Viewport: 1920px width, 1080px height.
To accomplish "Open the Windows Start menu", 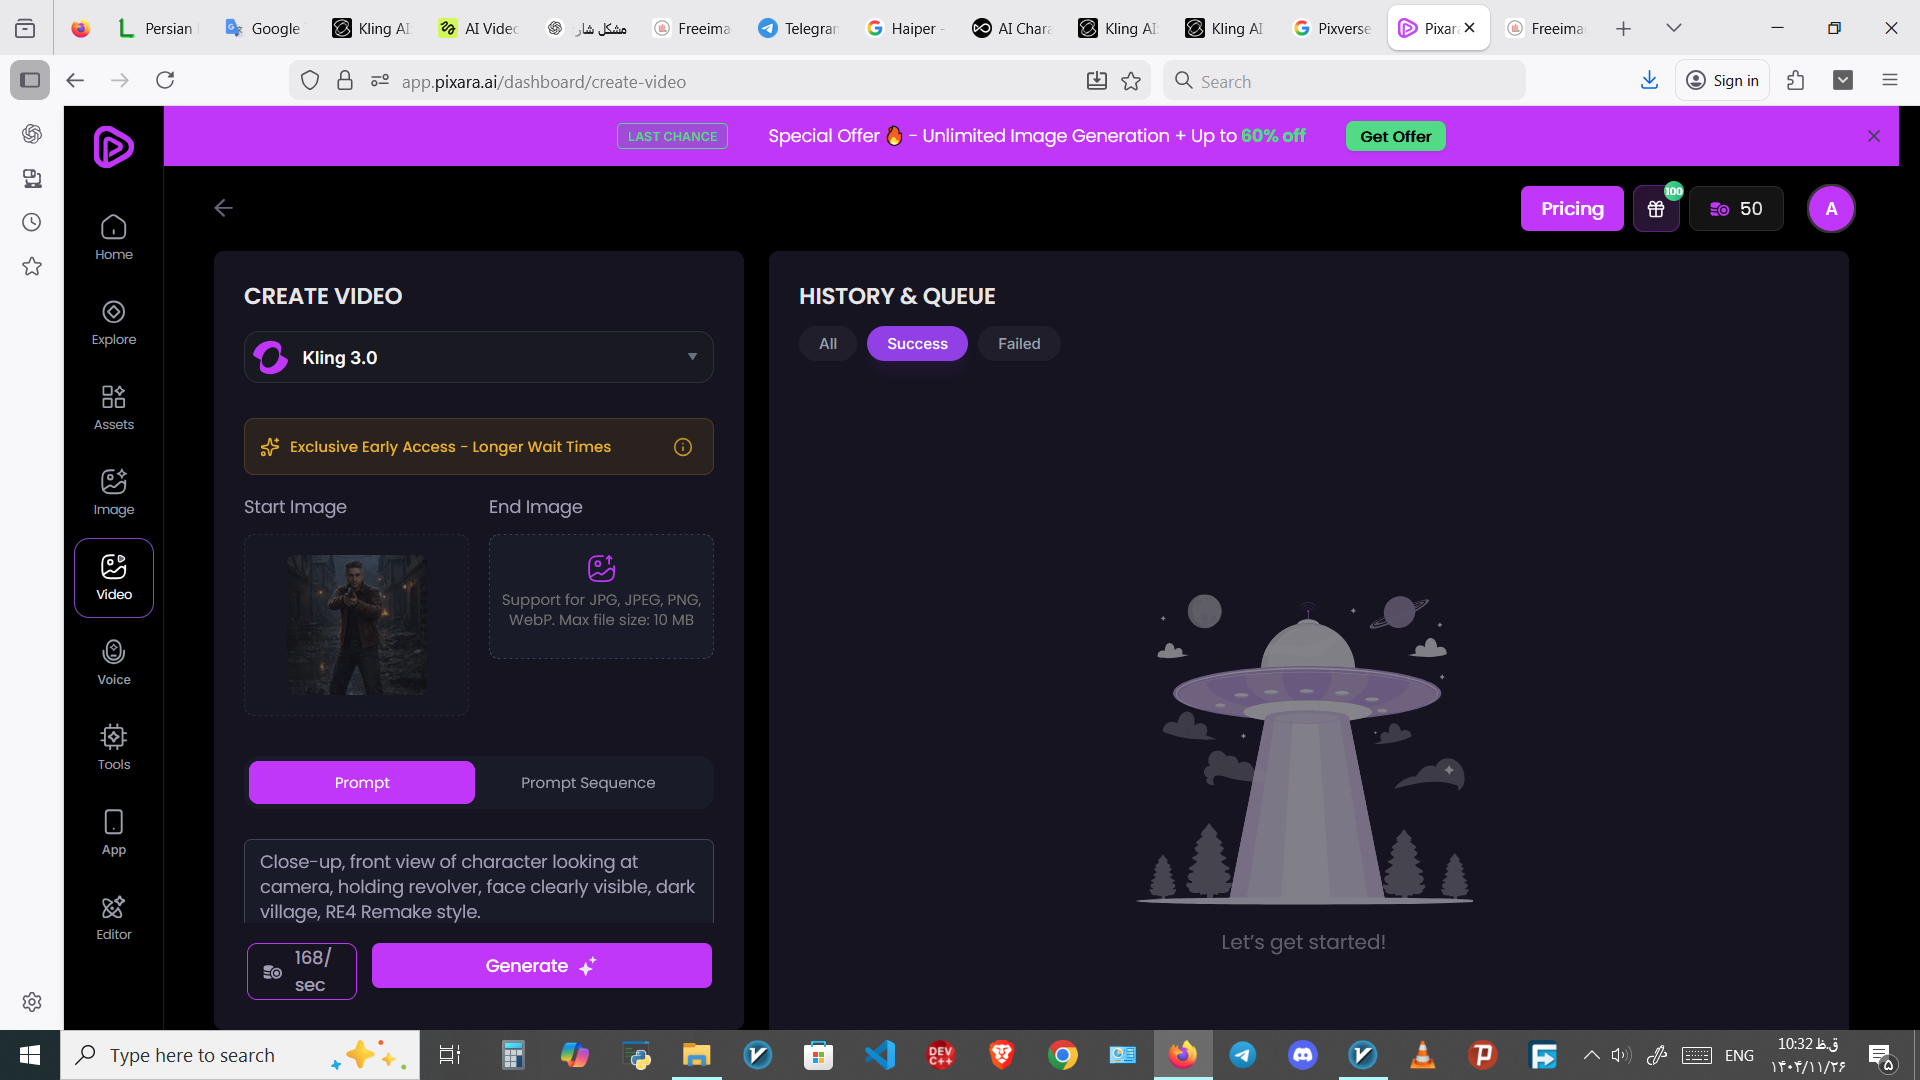I will 30,1055.
